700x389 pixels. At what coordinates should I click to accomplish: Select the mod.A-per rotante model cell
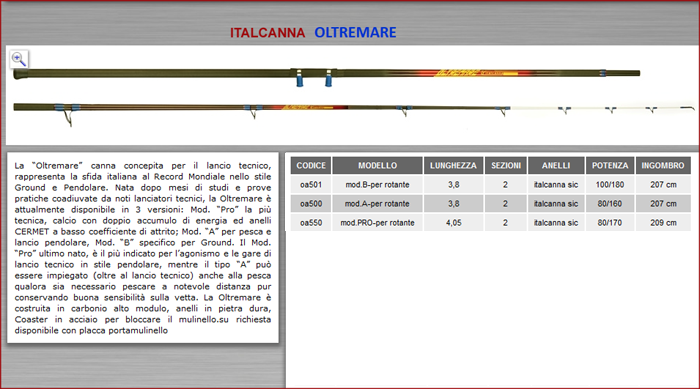(x=377, y=204)
